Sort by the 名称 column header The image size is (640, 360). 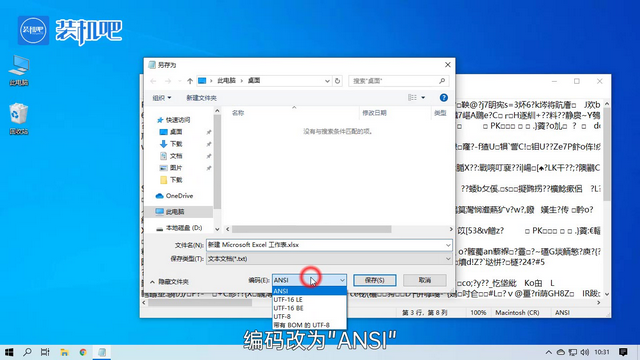click(238, 113)
